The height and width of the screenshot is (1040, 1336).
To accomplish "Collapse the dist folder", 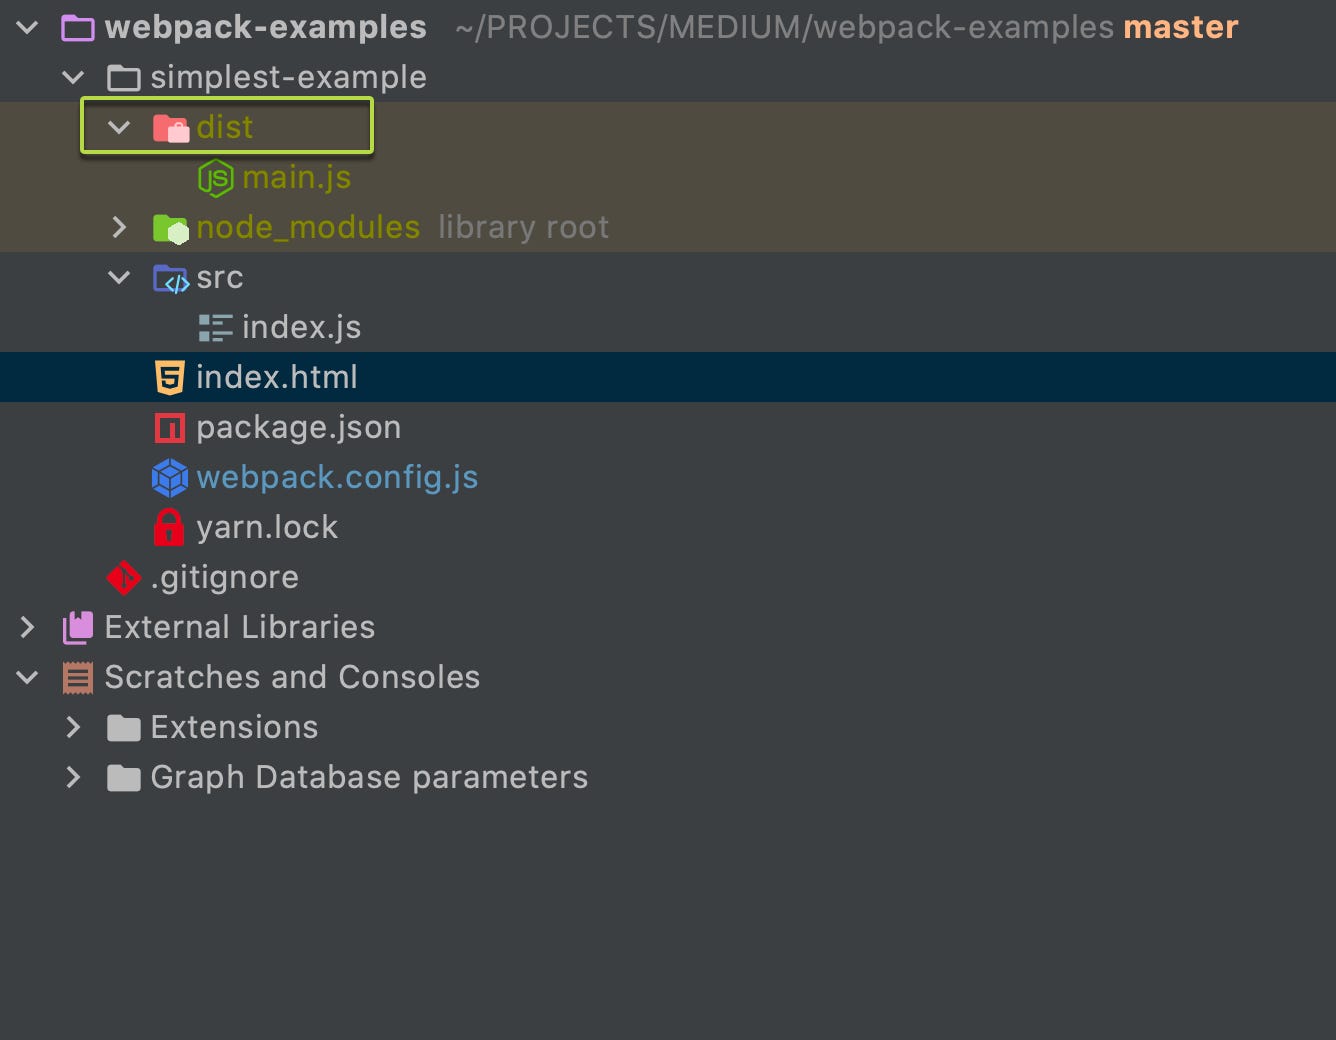I will click(x=119, y=127).
